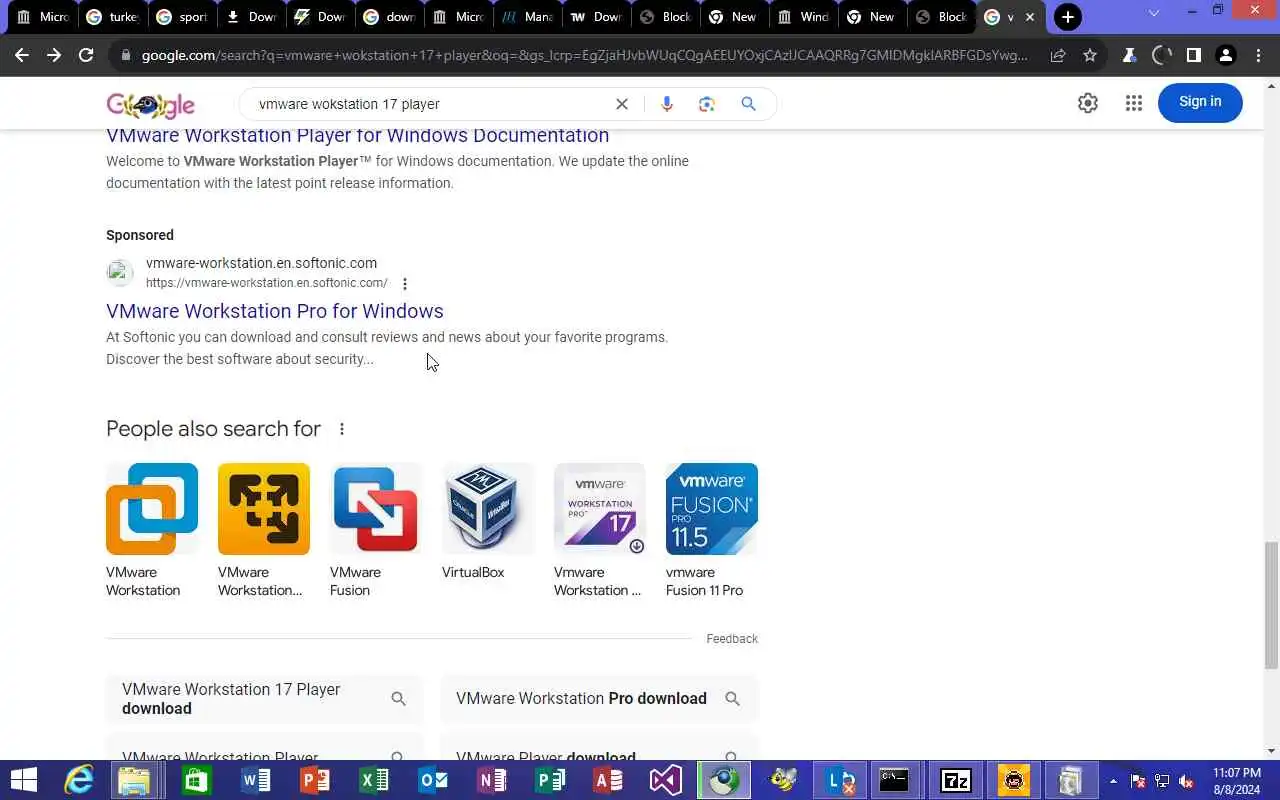Switch to the 'Wind' Microsoft tab
Screen dimensions: 1280x800
(x=804, y=17)
